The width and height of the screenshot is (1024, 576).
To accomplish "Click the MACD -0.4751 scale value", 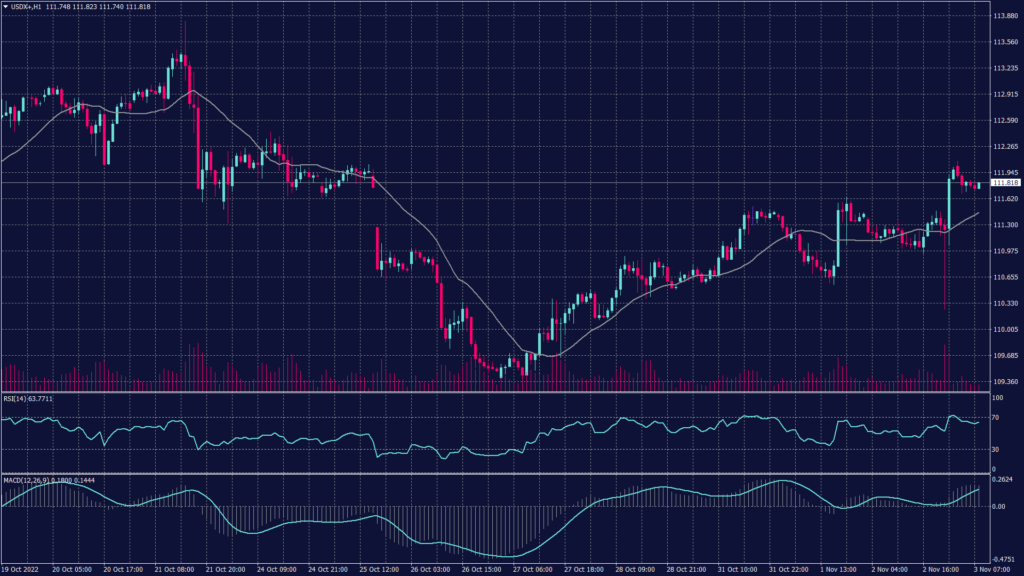I will [x=1002, y=560].
